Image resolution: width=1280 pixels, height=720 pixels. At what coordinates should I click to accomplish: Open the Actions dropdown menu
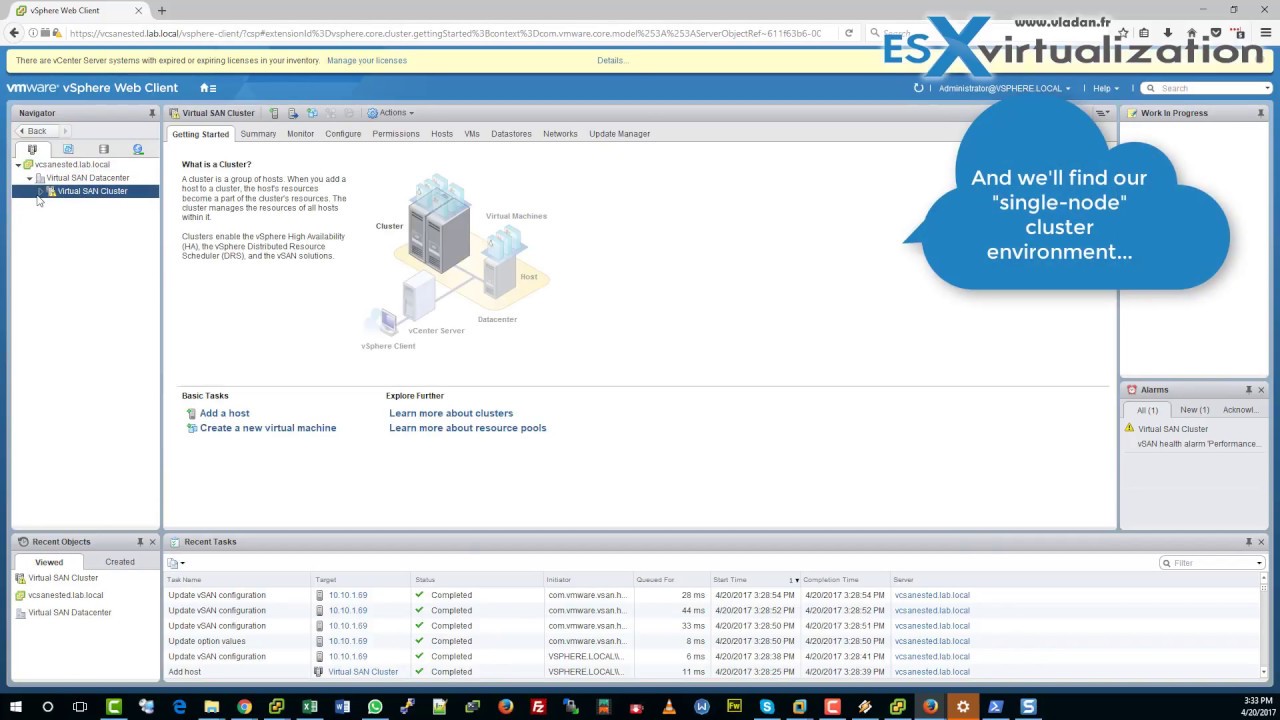pyautogui.click(x=390, y=113)
